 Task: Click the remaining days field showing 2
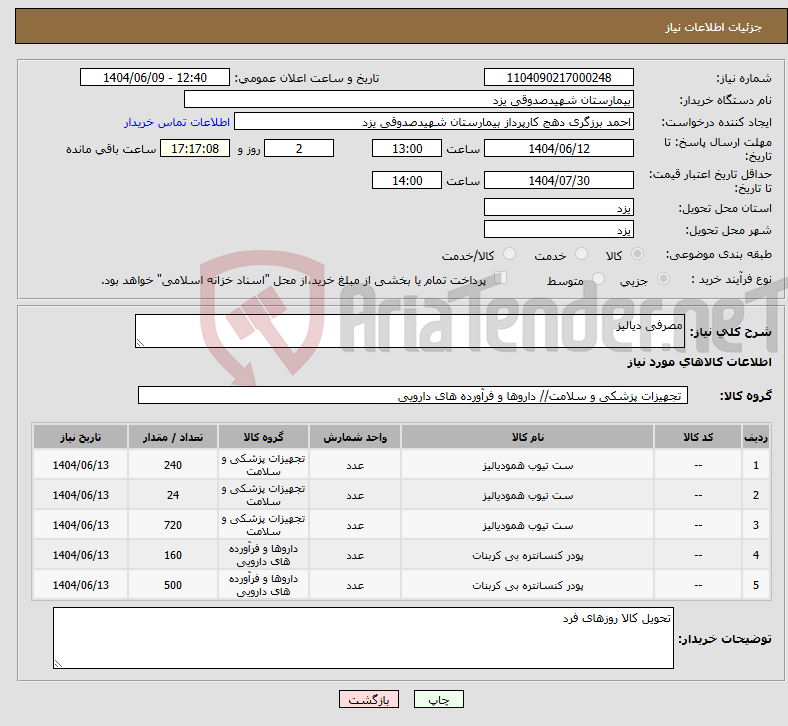(299, 148)
